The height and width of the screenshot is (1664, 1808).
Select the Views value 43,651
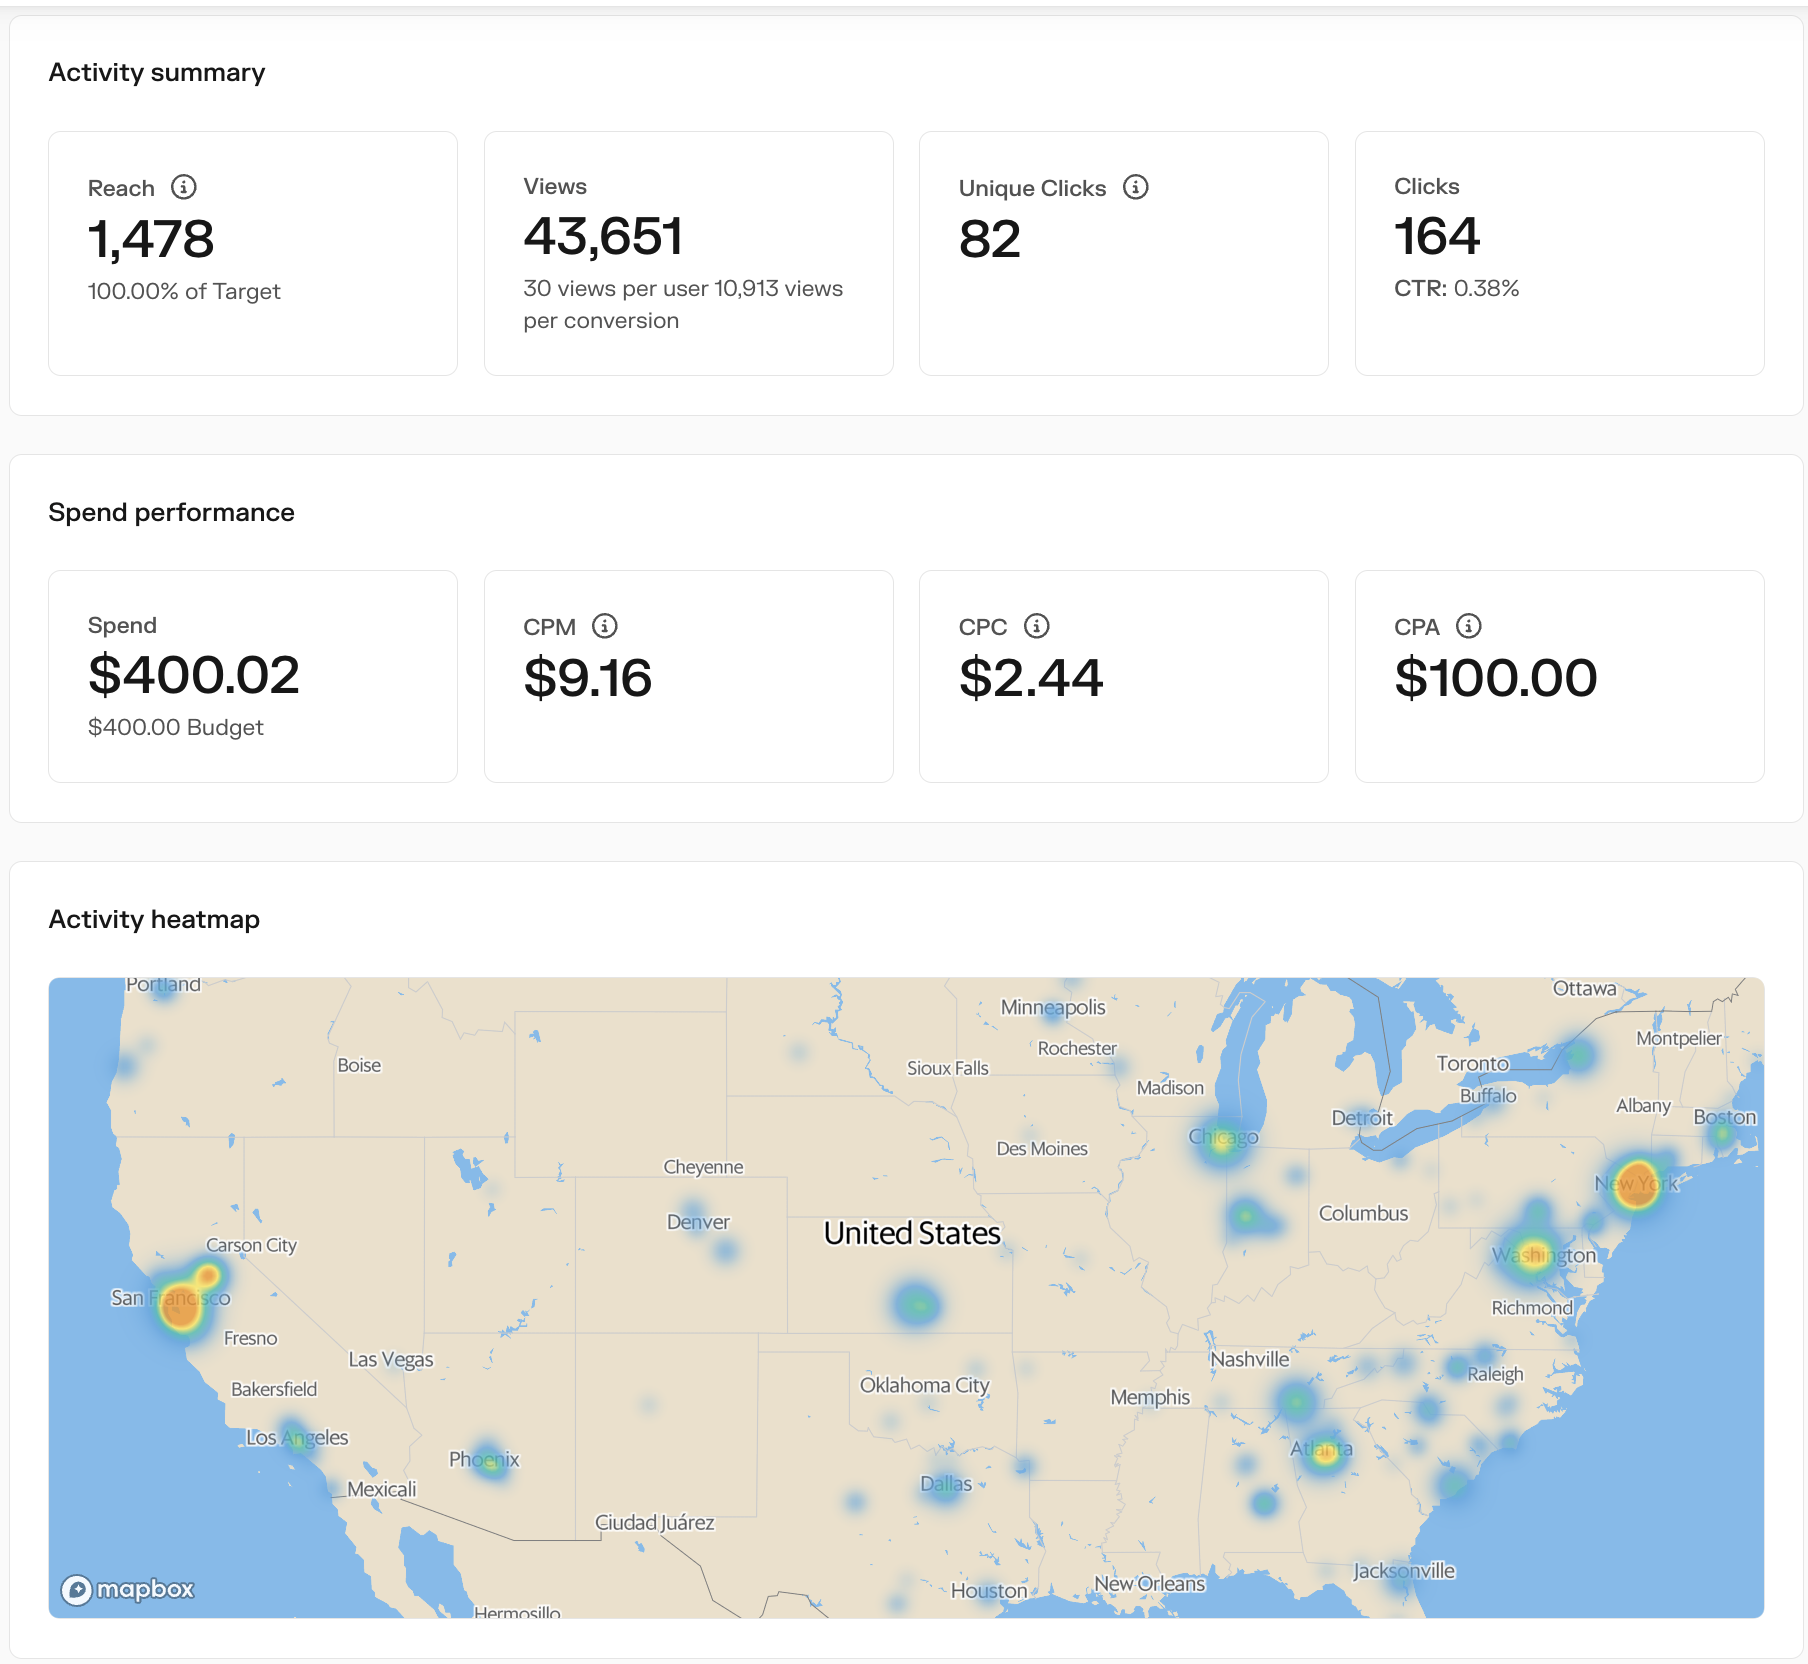pyautogui.click(x=603, y=236)
